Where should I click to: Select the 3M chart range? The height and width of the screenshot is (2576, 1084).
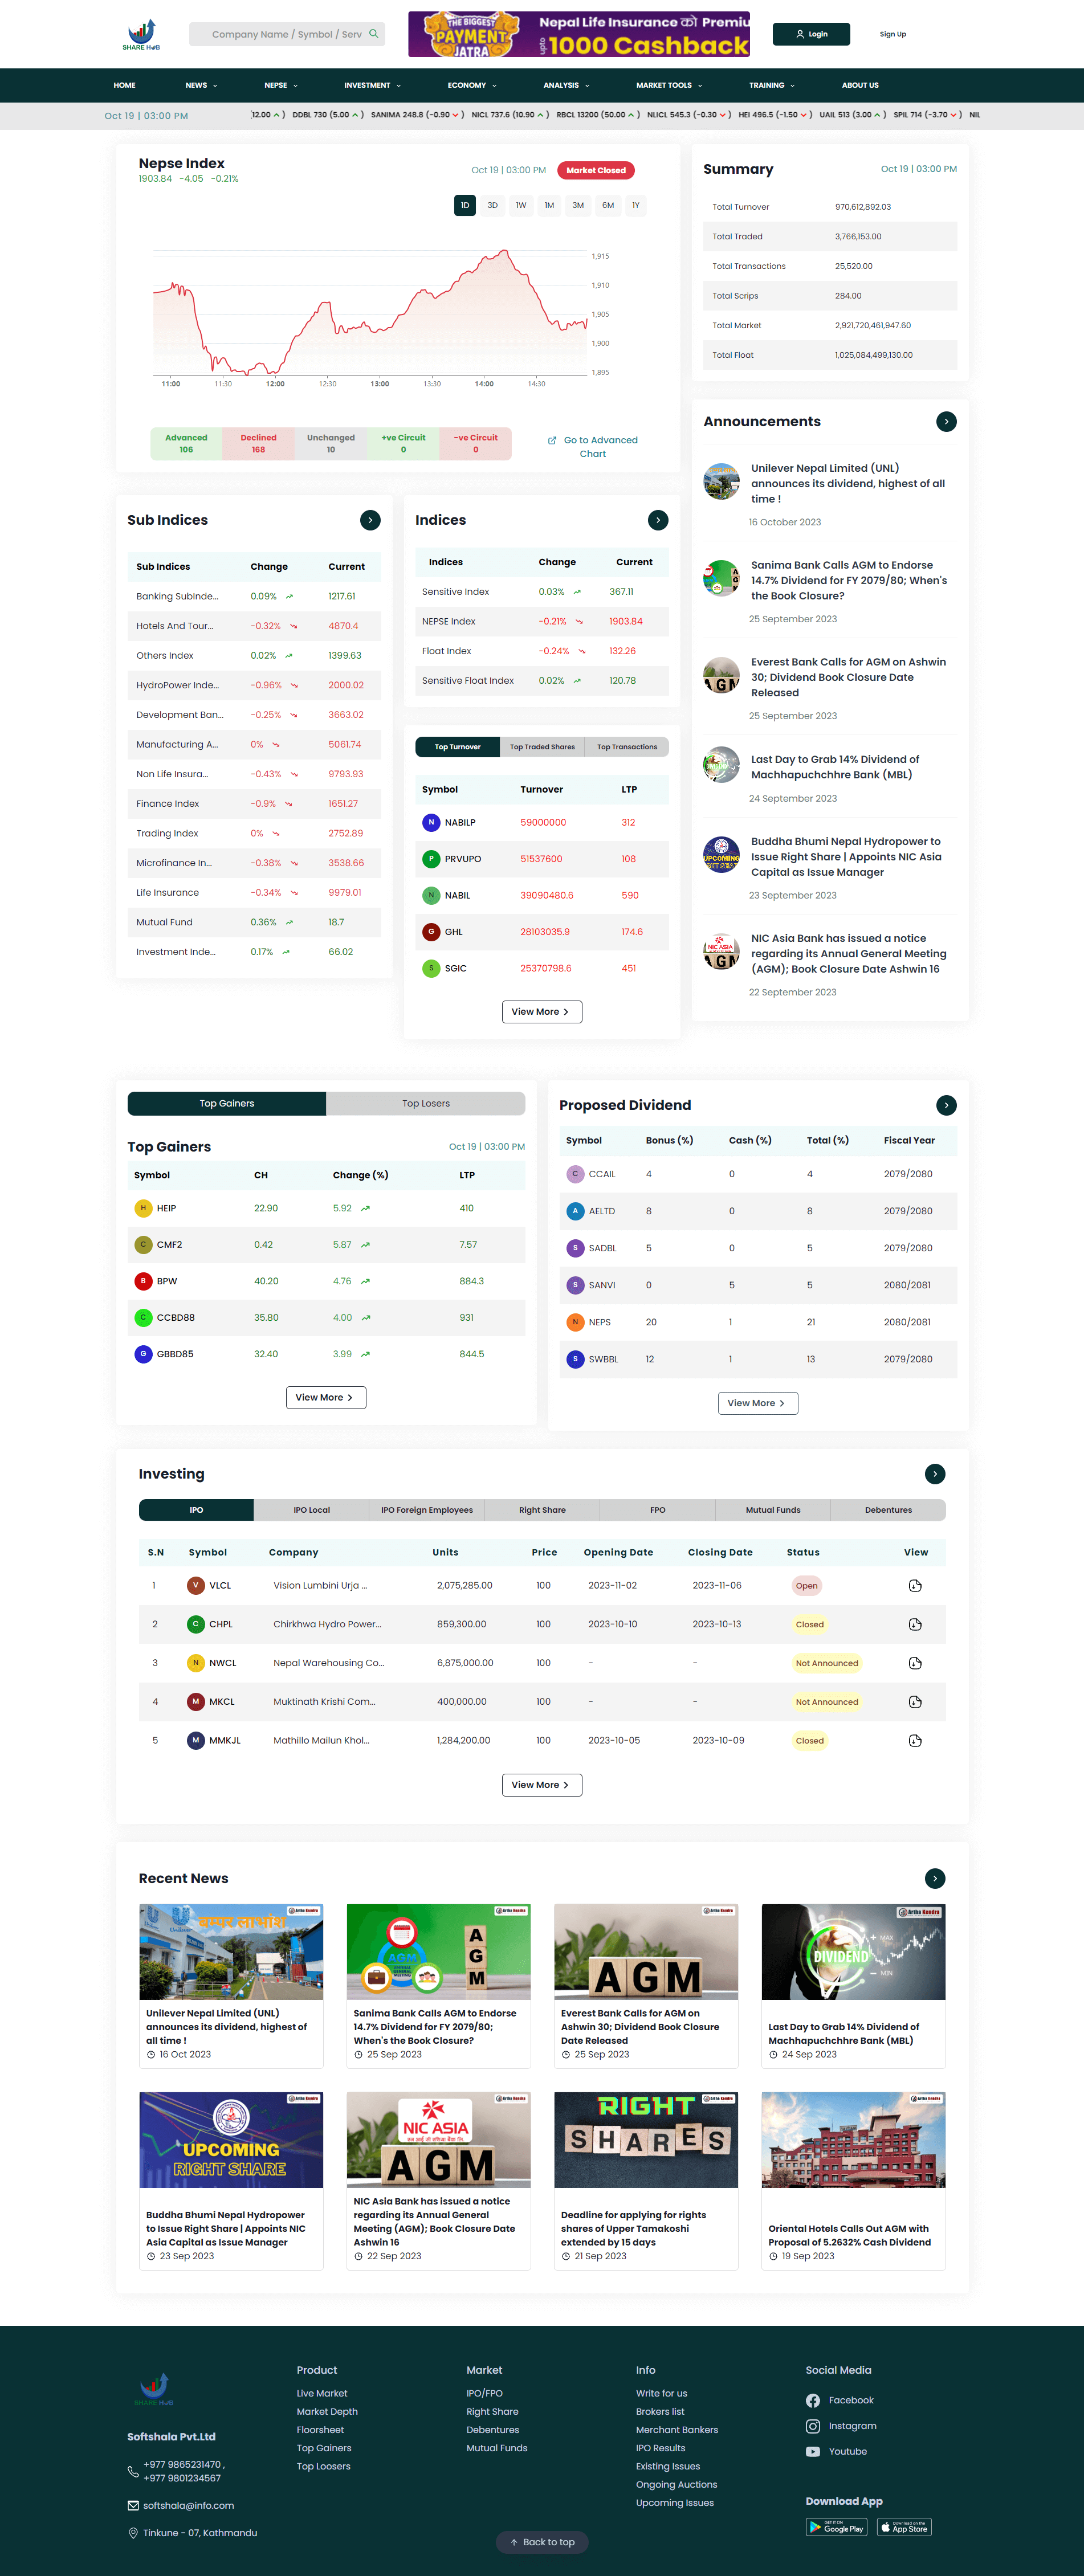[x=578, y=205]
